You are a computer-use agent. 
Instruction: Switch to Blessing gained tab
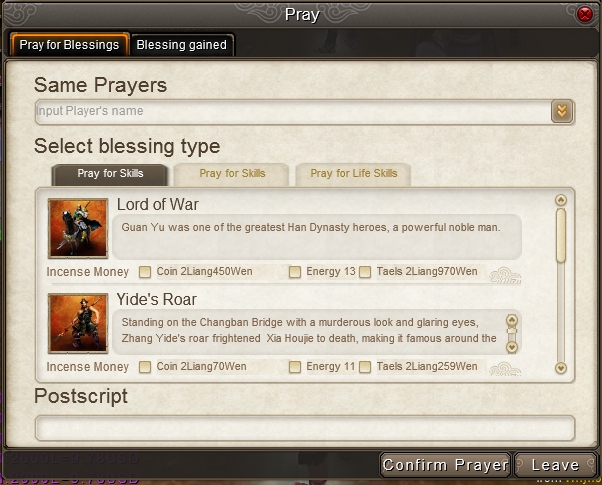[x=182, y=45]
